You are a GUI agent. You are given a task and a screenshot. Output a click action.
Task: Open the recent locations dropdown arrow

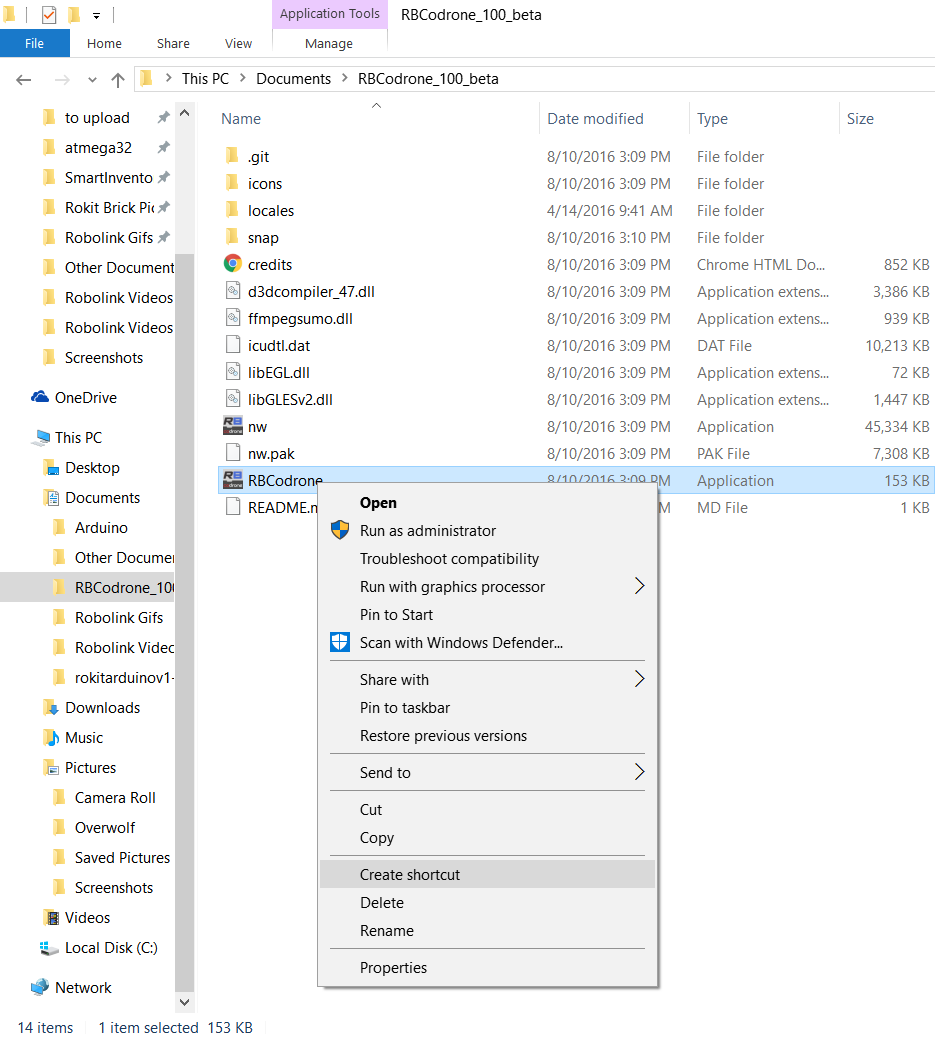[x=92, y=79]
